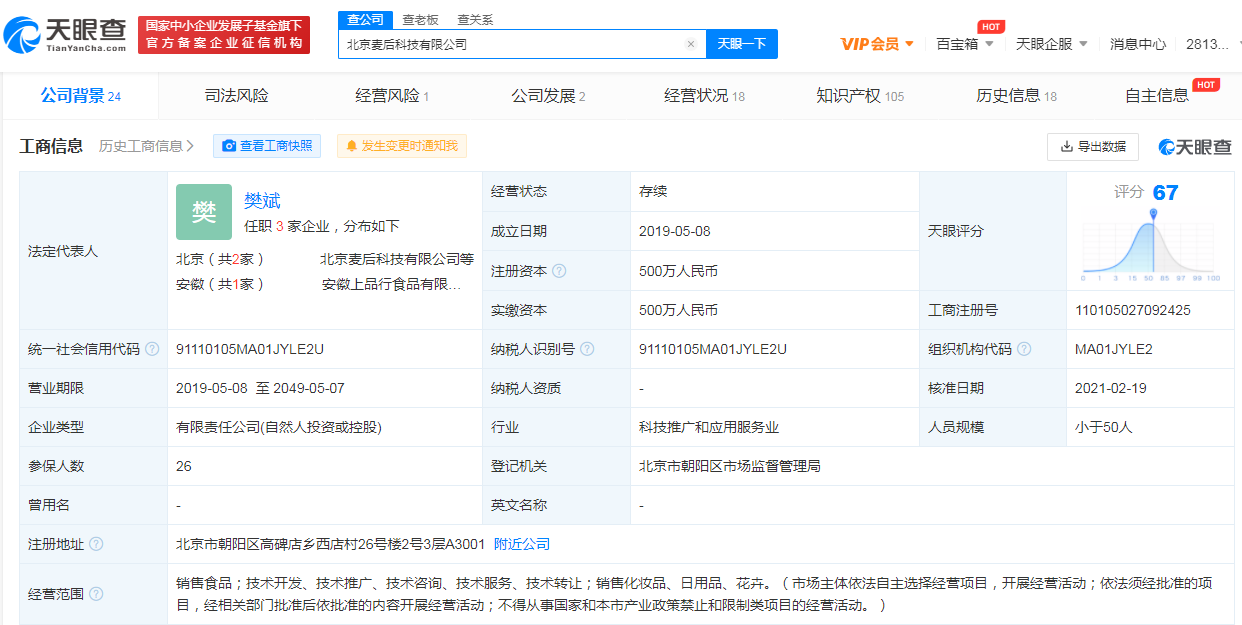Viewport: 1242px width, 625px height.
Task: Click the green 樊 avatar tile
Action: pyautogui.click(x=204, y=212)
